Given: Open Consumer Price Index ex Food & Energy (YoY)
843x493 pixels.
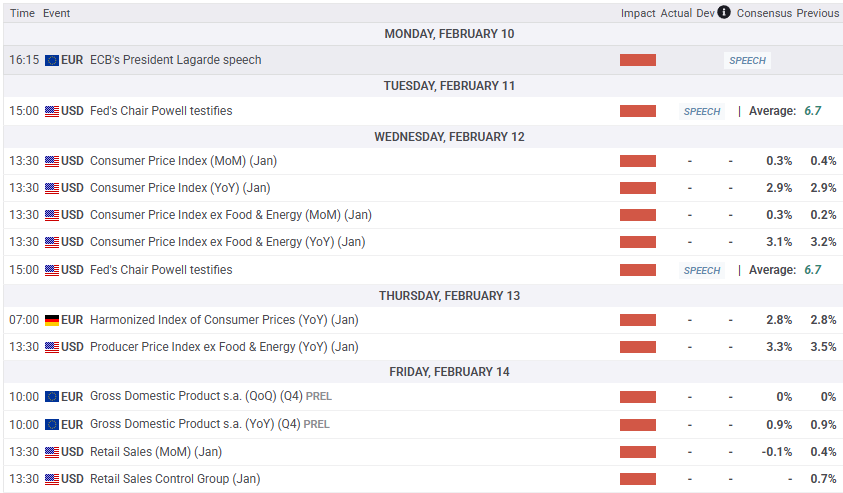Looking at the screenshot, I should 227,242.
